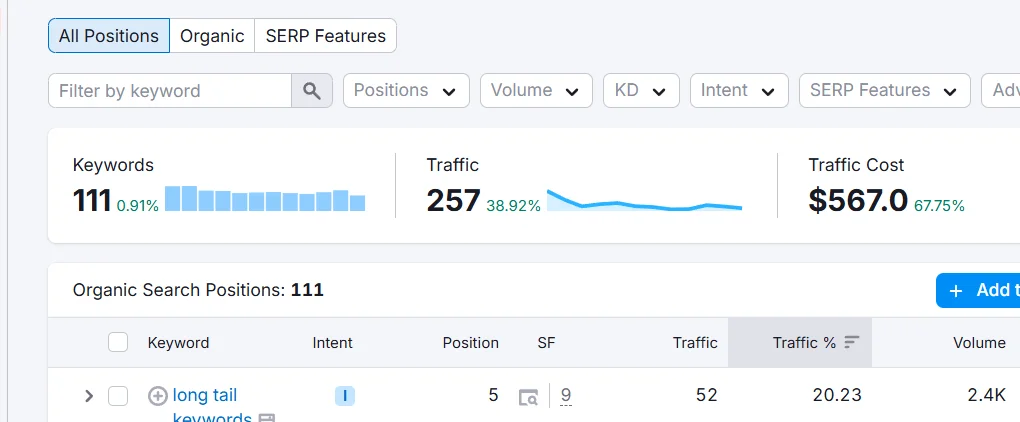The width and height of the screenshot is (1020, 422).
Task: Click the Traffic Cost value $567.0
Action: tap(857, 200)
